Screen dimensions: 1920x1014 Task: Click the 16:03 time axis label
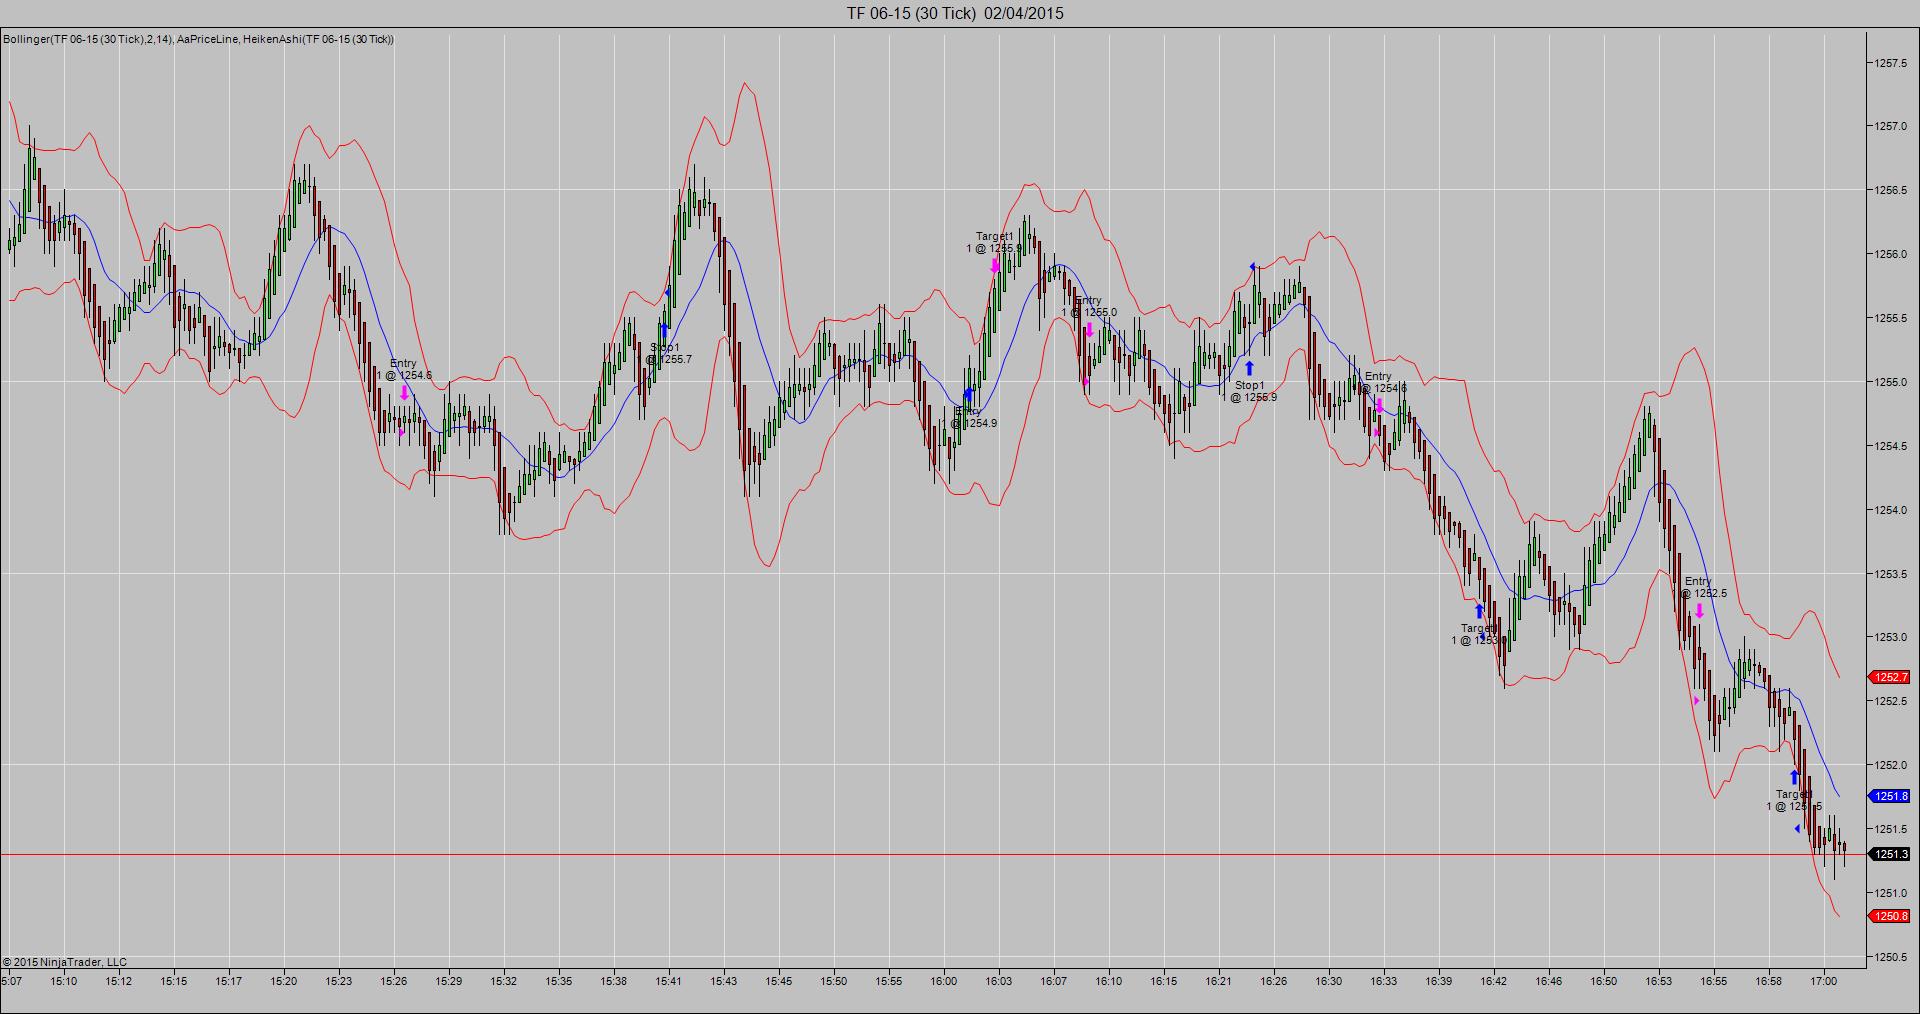999,981
